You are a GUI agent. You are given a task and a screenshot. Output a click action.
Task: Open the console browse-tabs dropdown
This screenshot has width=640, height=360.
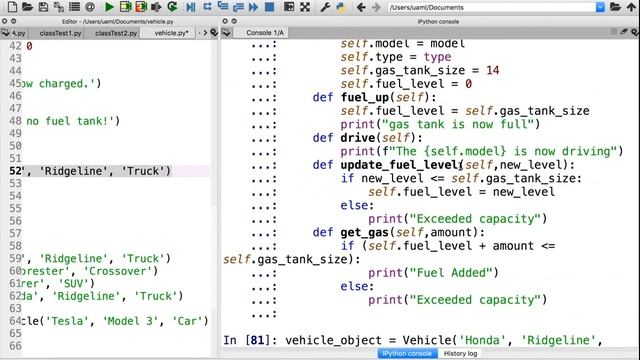(227, 33)
